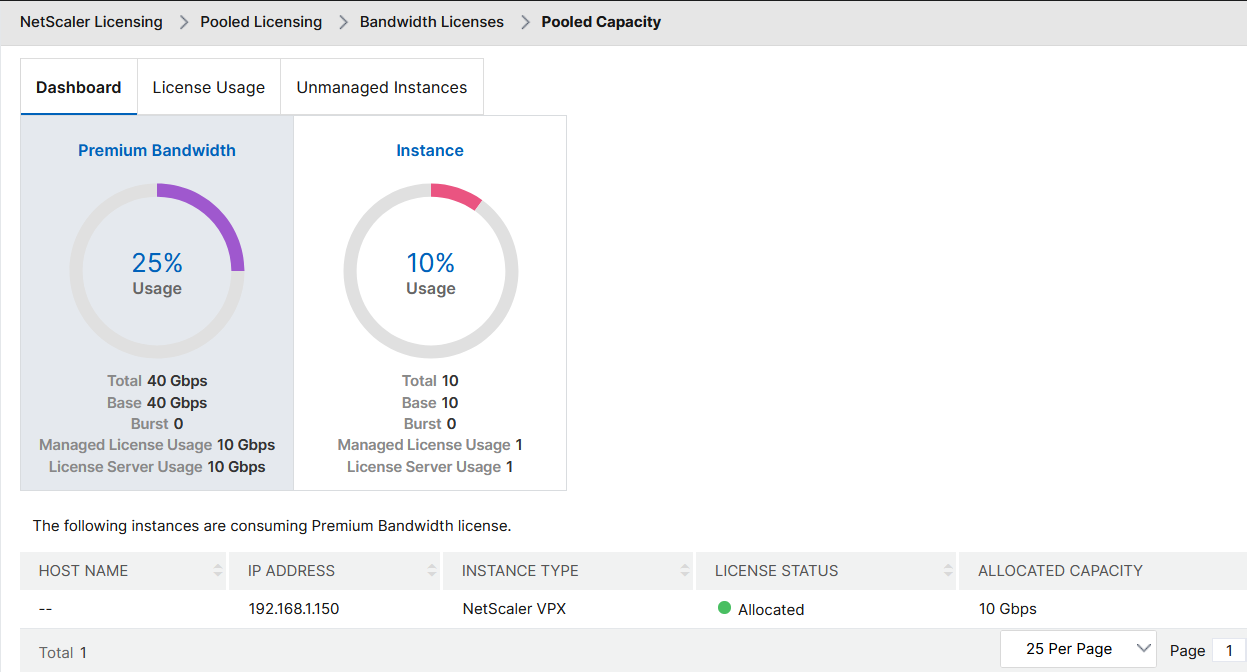Click the green Allocated status indicator dot
This screenshot has width=1247, height=672.
coord(723,608)
